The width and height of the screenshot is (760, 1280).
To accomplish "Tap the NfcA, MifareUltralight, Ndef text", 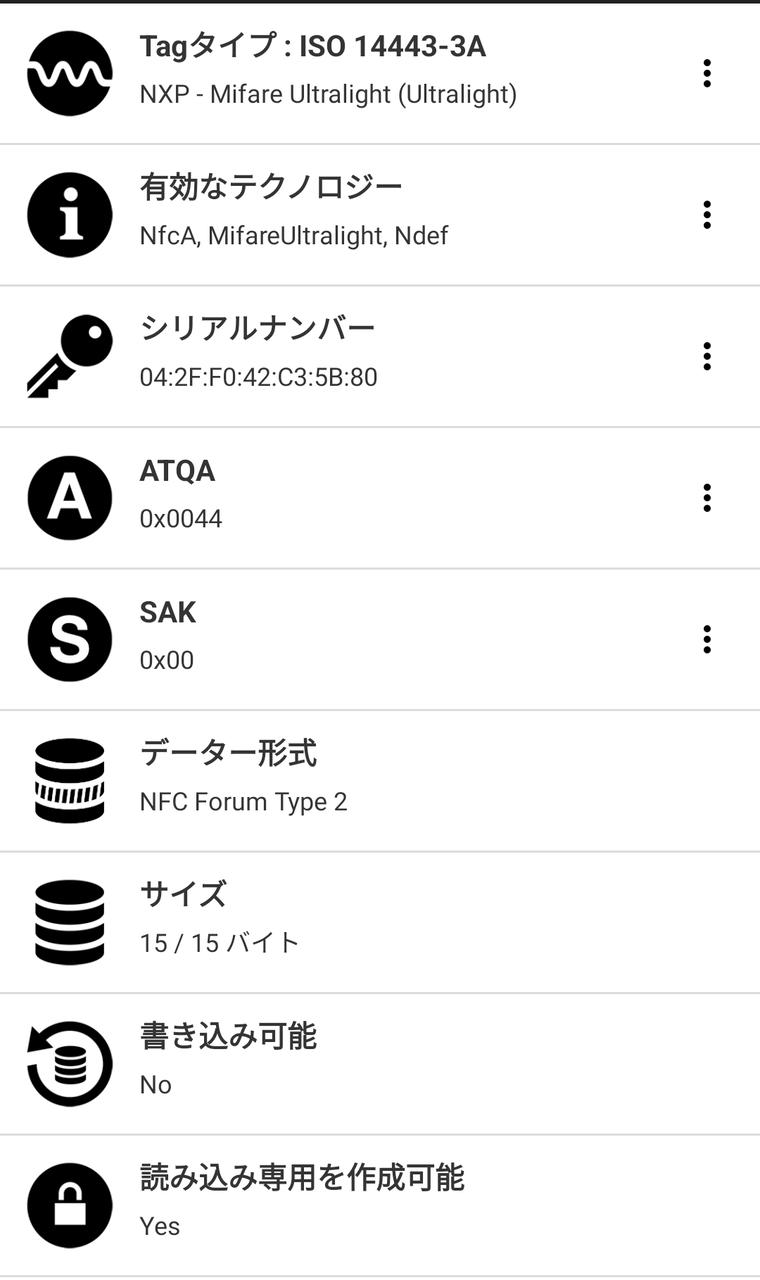I will [x=294, y=236].
